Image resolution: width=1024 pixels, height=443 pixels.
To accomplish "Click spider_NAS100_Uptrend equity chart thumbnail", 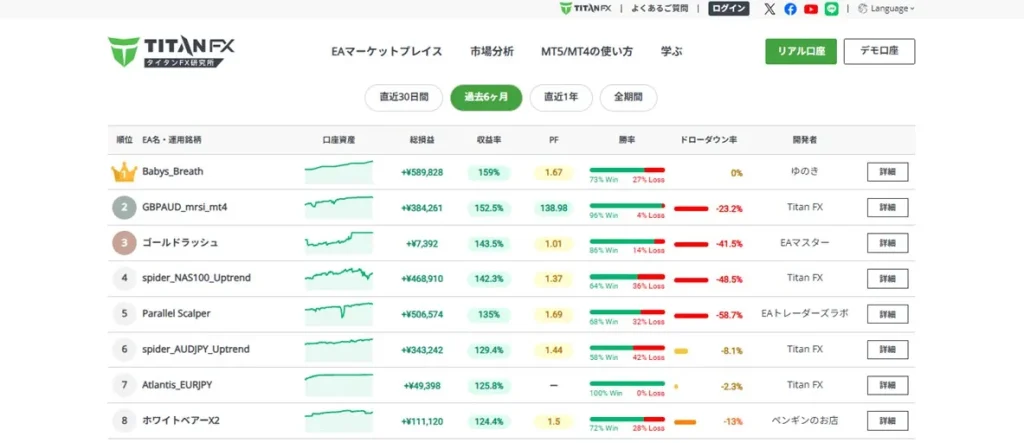I will click(x=339, y=278).
